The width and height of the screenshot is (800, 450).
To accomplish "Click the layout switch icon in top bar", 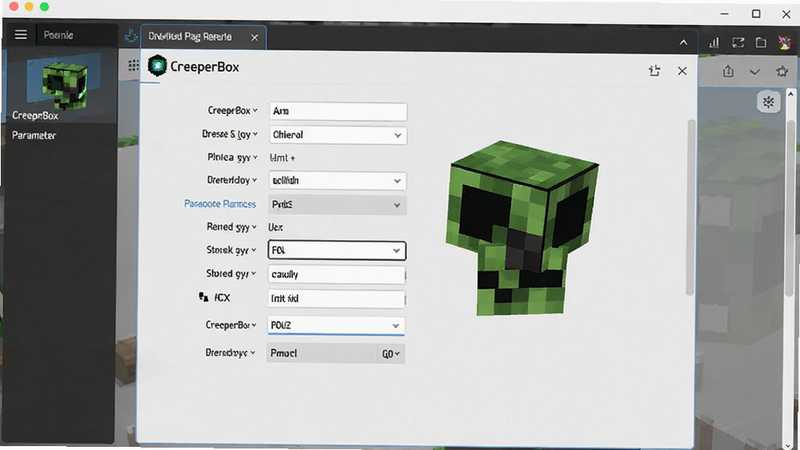I will (738, 43).
